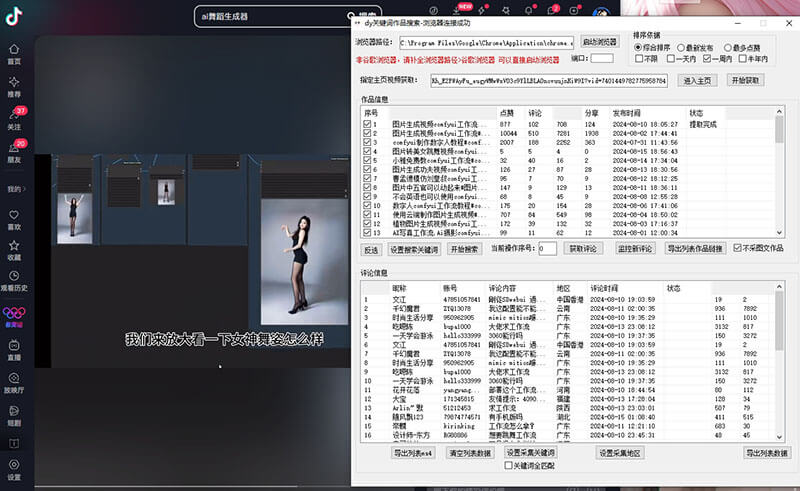The image size is (800, 491).
Task: Click down arrow of works list scrollbar
Action: tap(779, 233)
